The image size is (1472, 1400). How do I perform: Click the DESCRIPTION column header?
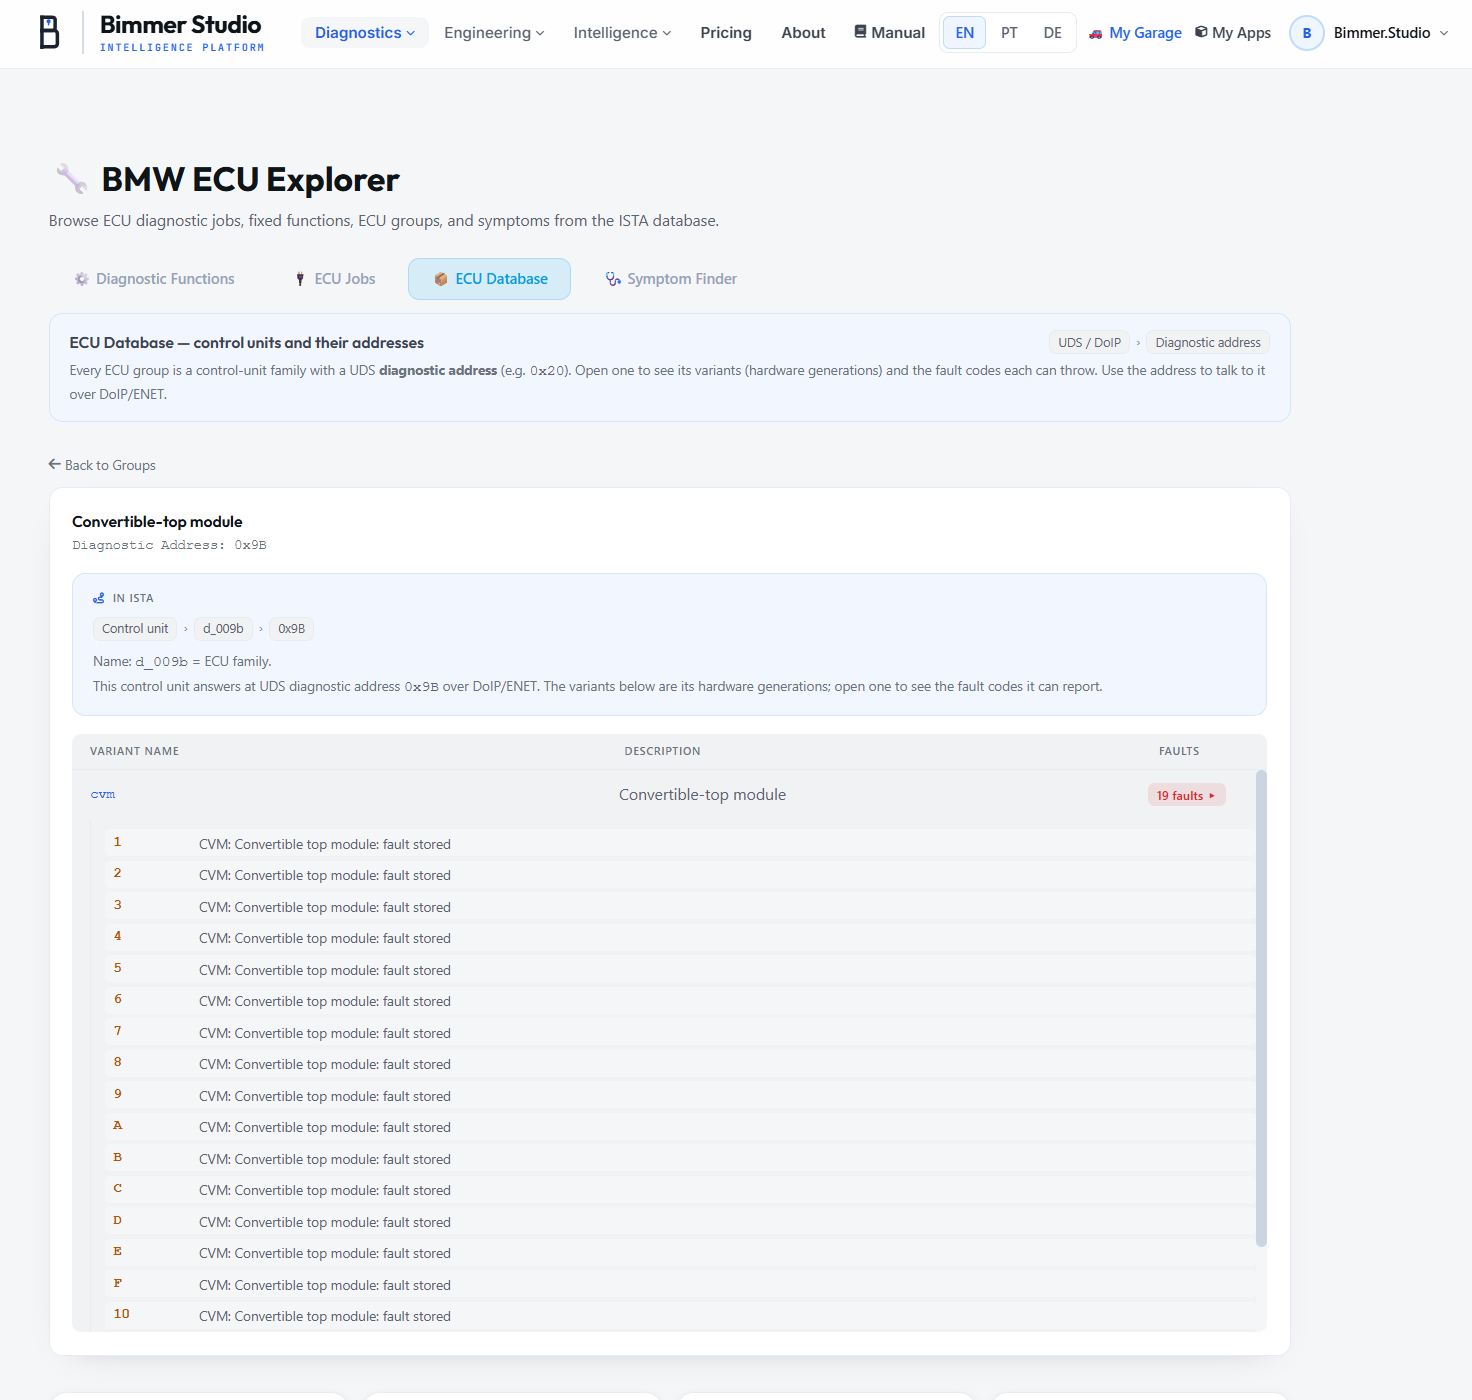663,751
